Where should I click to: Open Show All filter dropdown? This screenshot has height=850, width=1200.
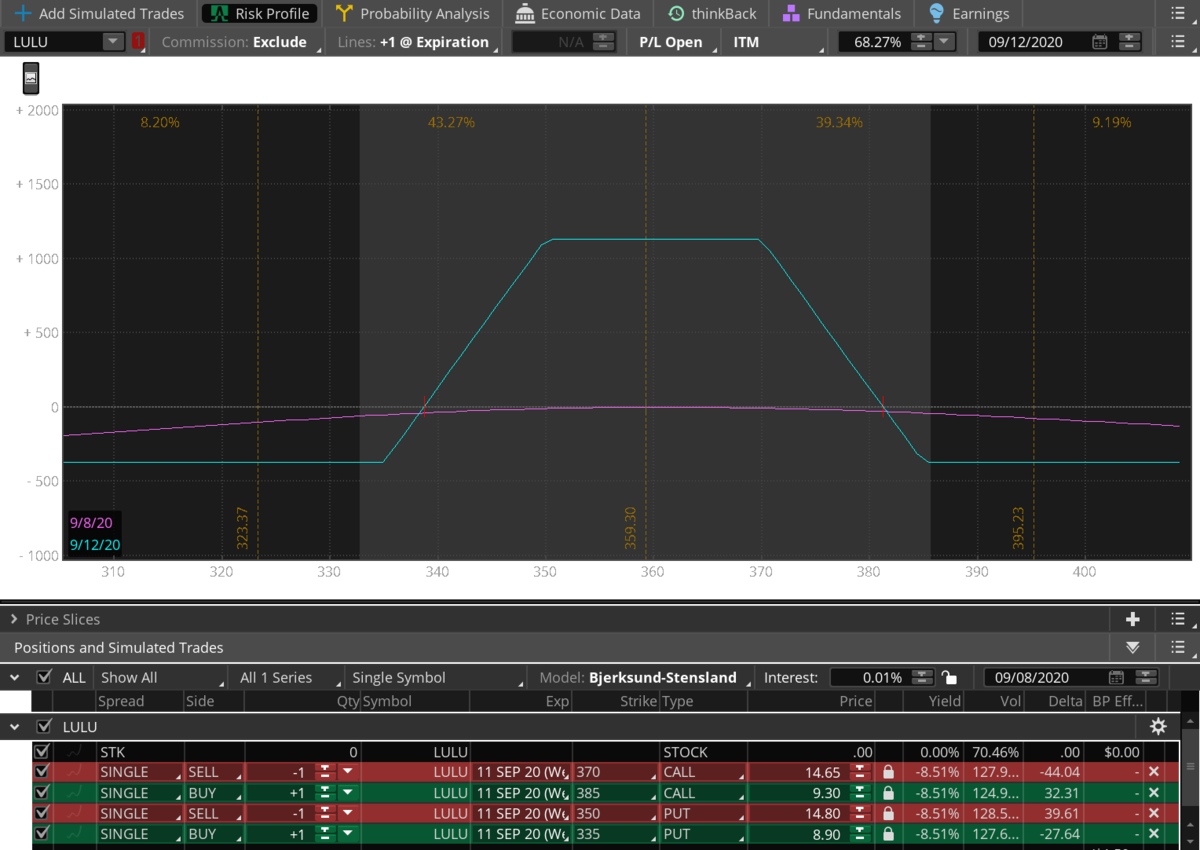[x=160, y=677]
